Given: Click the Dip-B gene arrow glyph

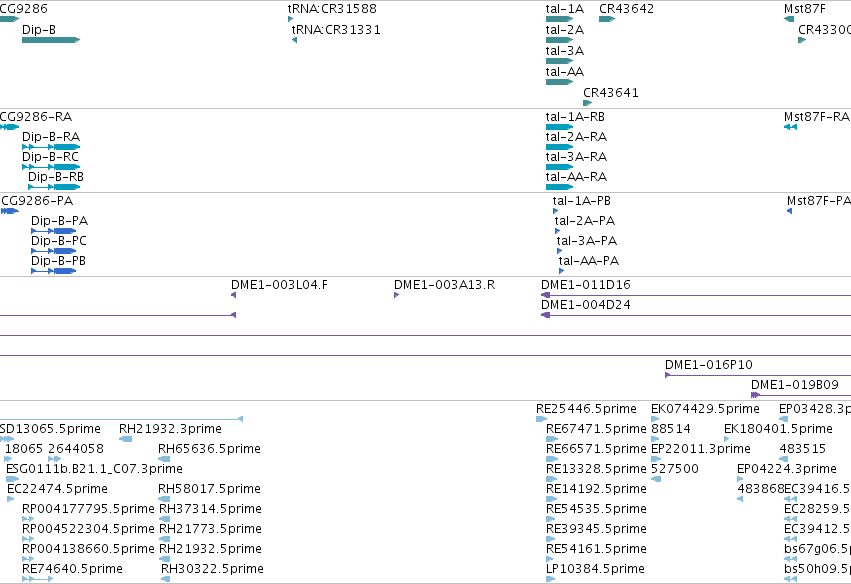Looking at the screenshot, I should click(51, 40).
